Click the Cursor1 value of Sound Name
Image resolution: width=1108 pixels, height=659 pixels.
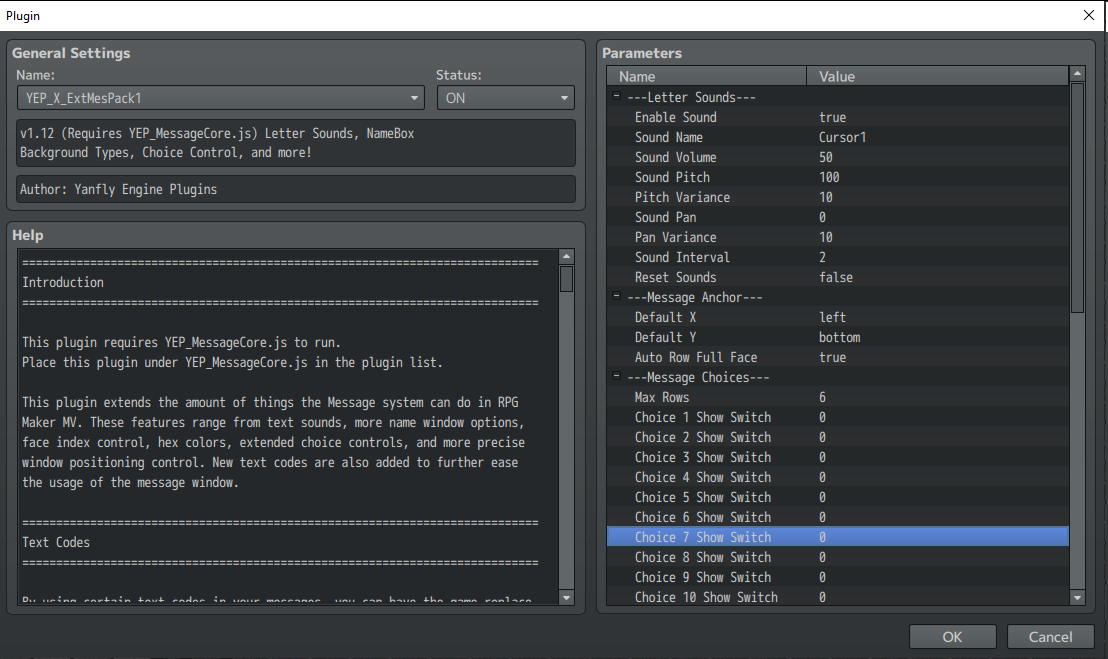click(x=842, y=137)
